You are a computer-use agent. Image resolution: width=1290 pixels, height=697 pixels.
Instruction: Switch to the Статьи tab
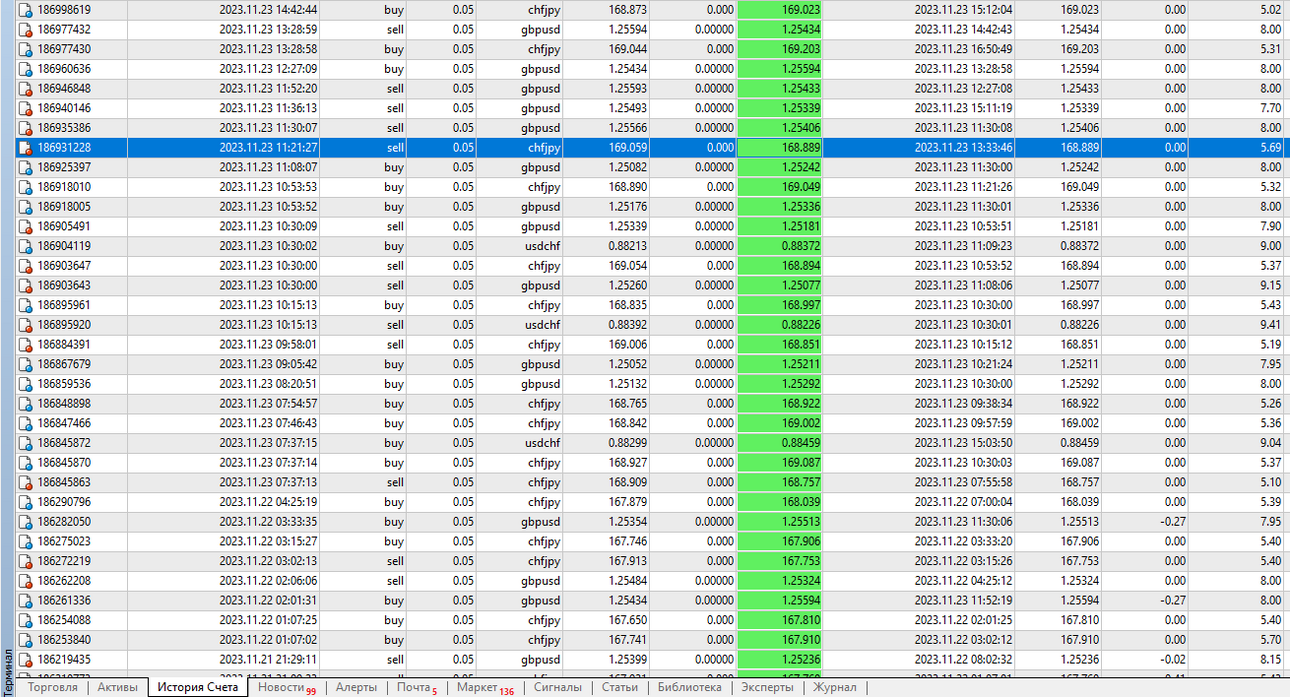point(620,688)
